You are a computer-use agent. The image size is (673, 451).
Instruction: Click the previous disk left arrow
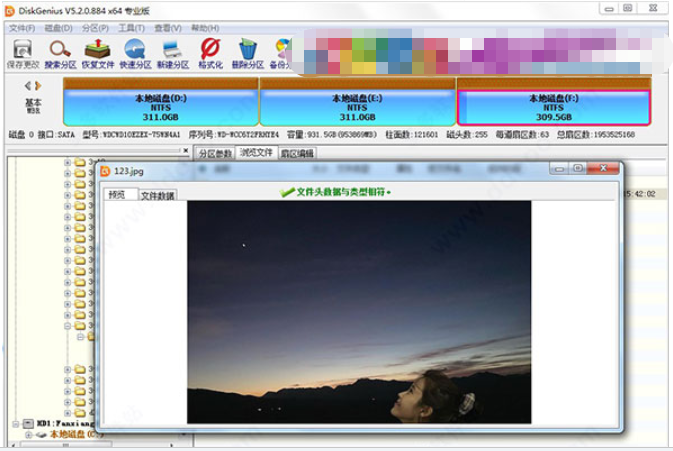[x=28, y=86]
